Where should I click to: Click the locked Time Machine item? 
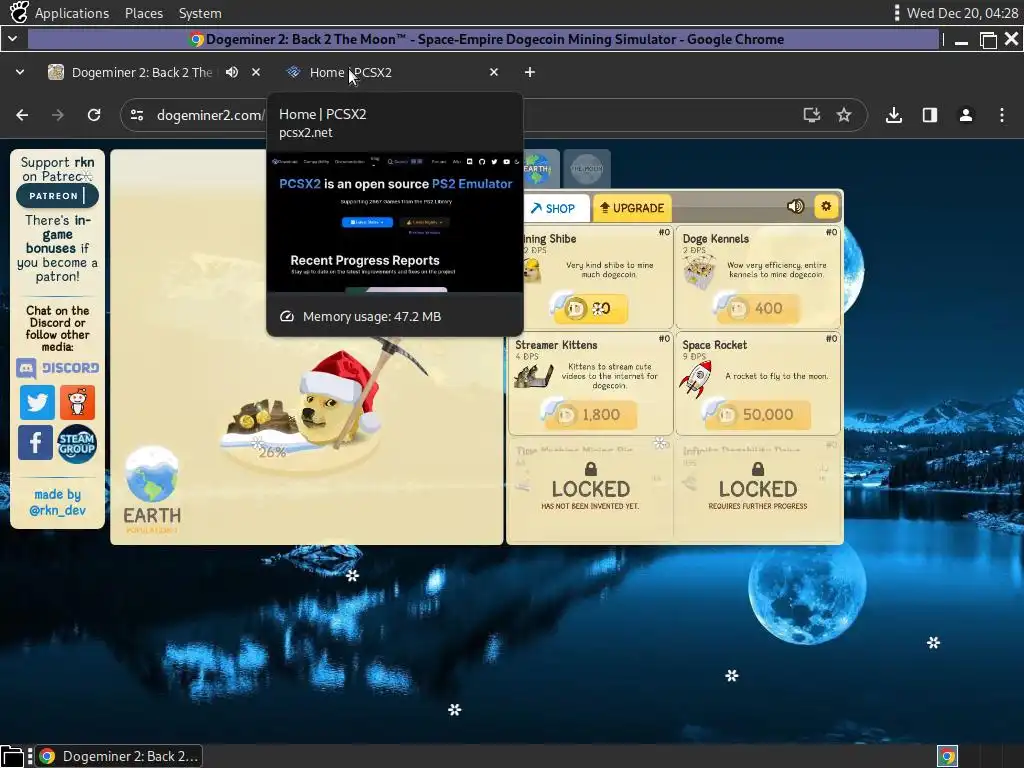coord(590,489)
